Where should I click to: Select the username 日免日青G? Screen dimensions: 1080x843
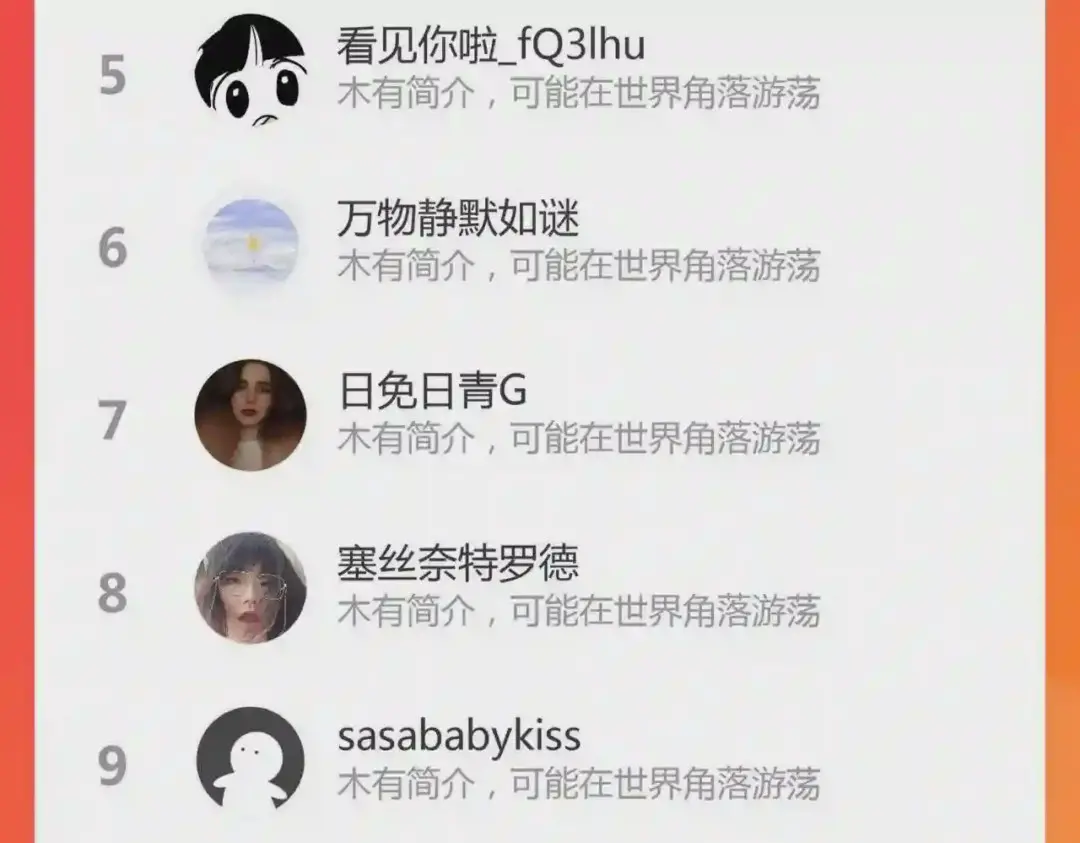433,391
